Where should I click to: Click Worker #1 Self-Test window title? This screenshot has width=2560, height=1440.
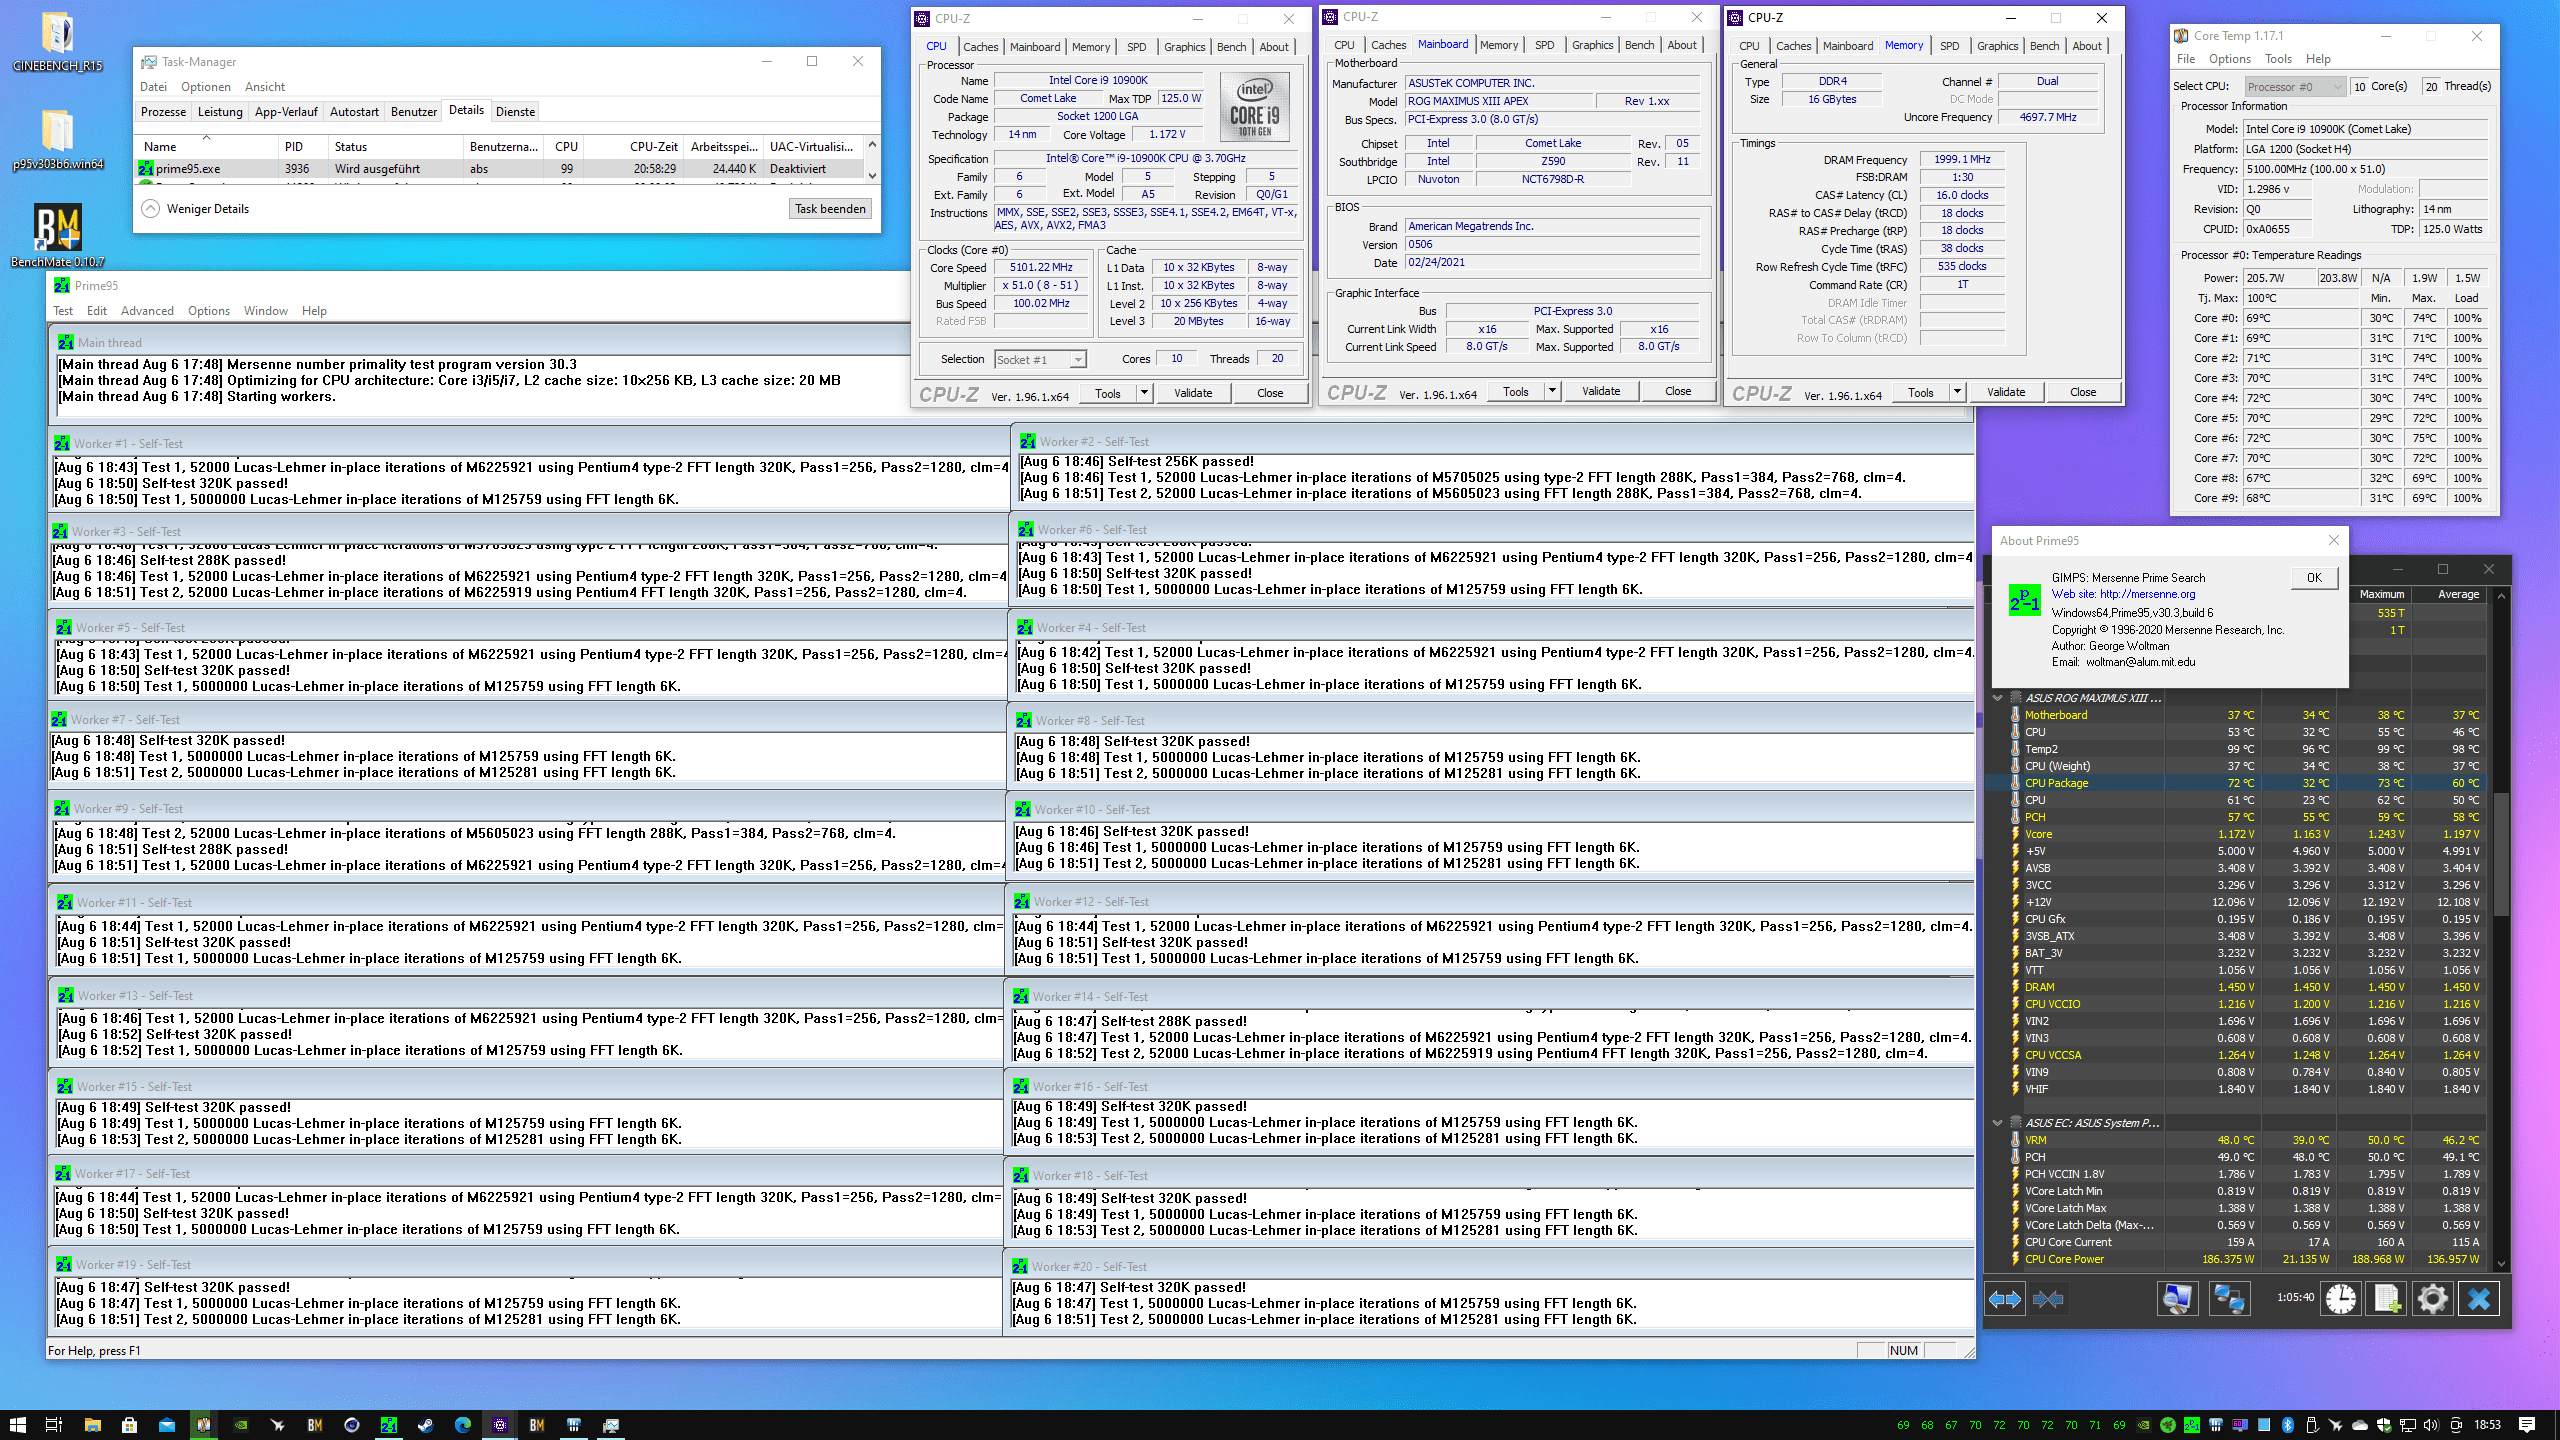point(128,444)
